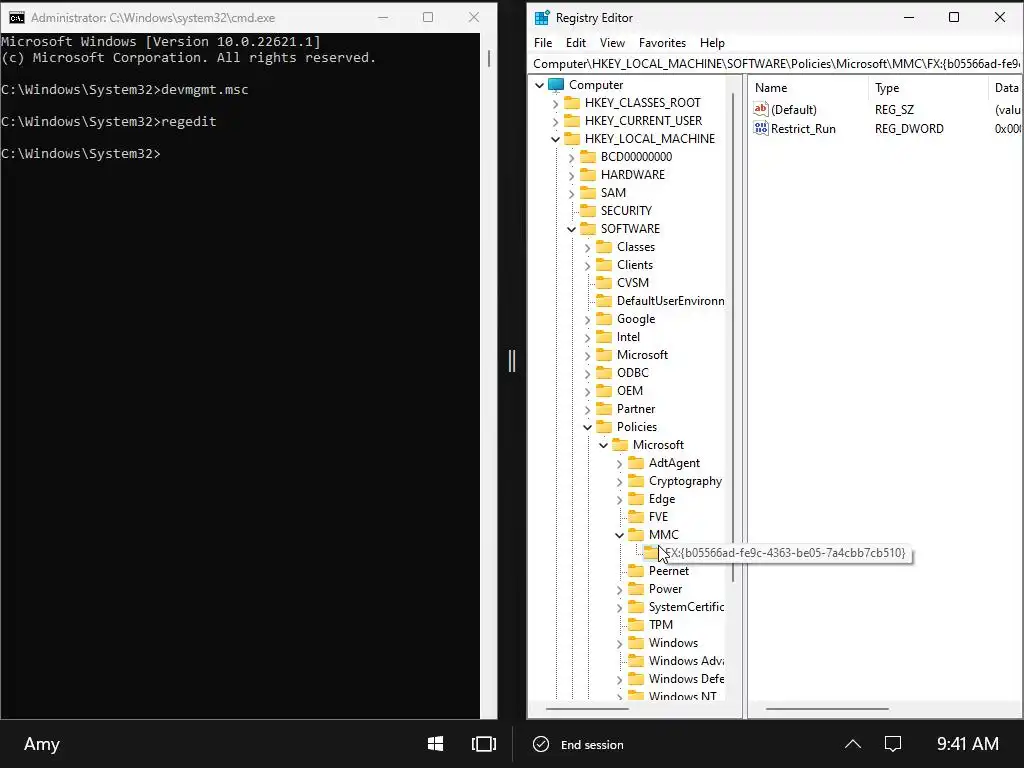1024x768 pixels.
Task: Select the Clients key folder icon
Action: click(604, 264)
